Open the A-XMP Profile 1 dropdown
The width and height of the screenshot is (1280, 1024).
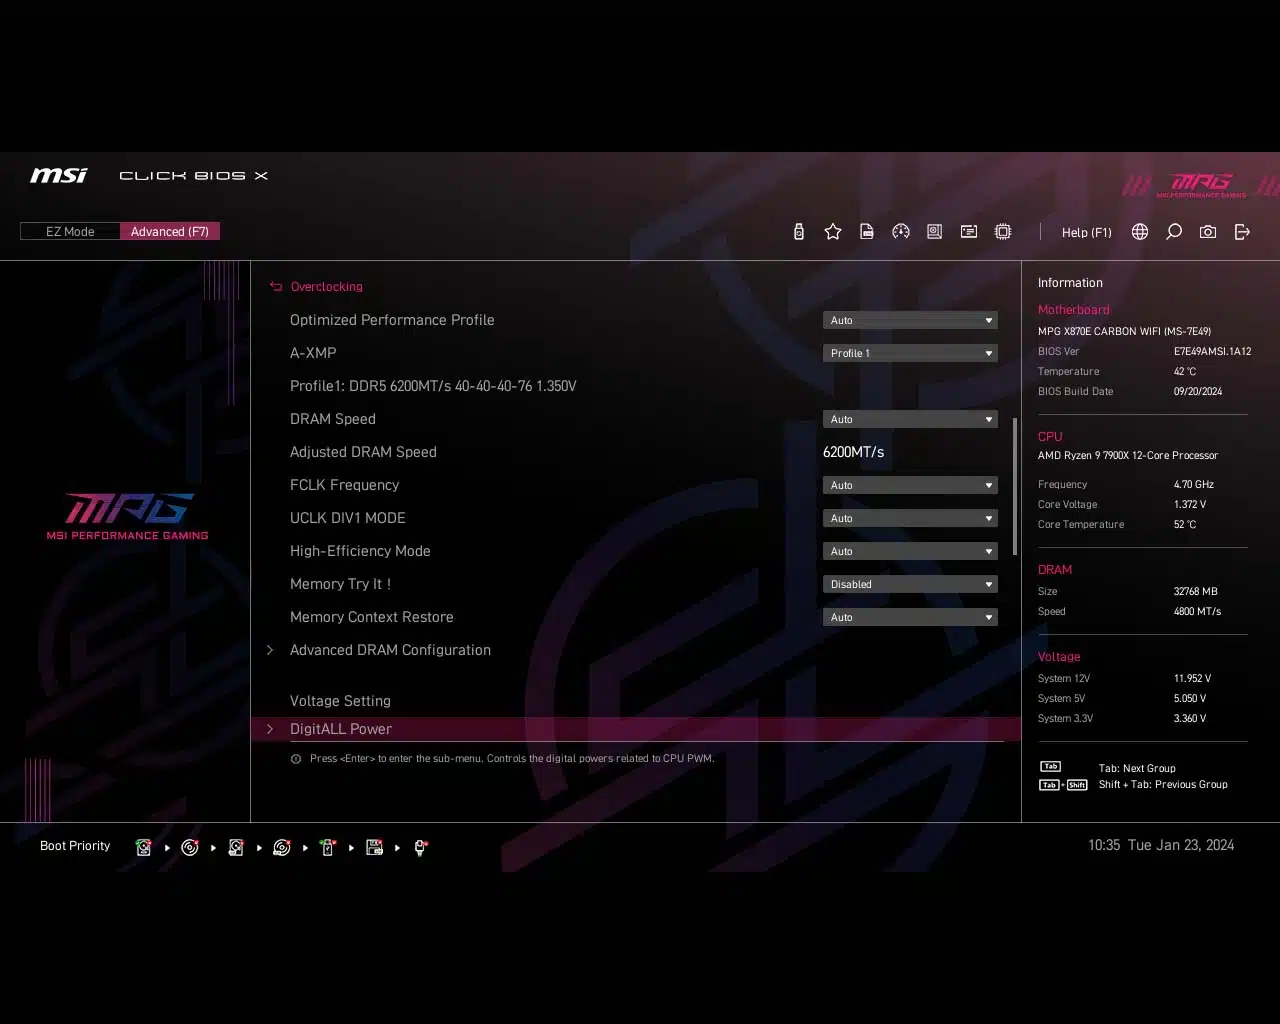point(910,354)
